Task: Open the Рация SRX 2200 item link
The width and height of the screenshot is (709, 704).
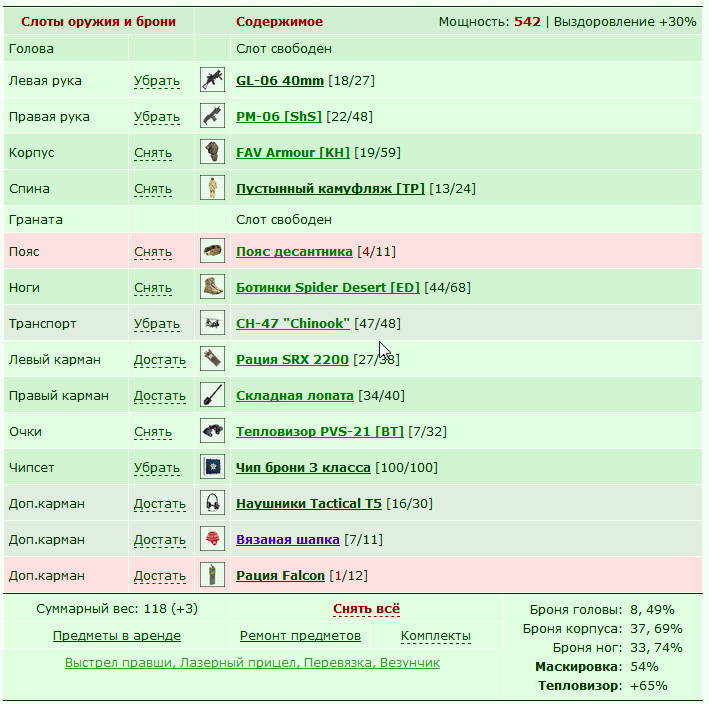Action: pos(292,359)
